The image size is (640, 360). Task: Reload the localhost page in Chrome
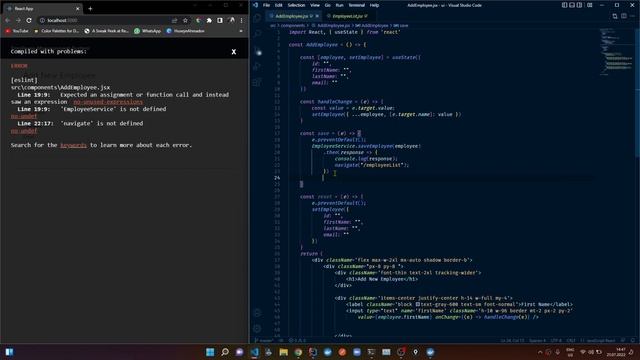pos(29,20)
